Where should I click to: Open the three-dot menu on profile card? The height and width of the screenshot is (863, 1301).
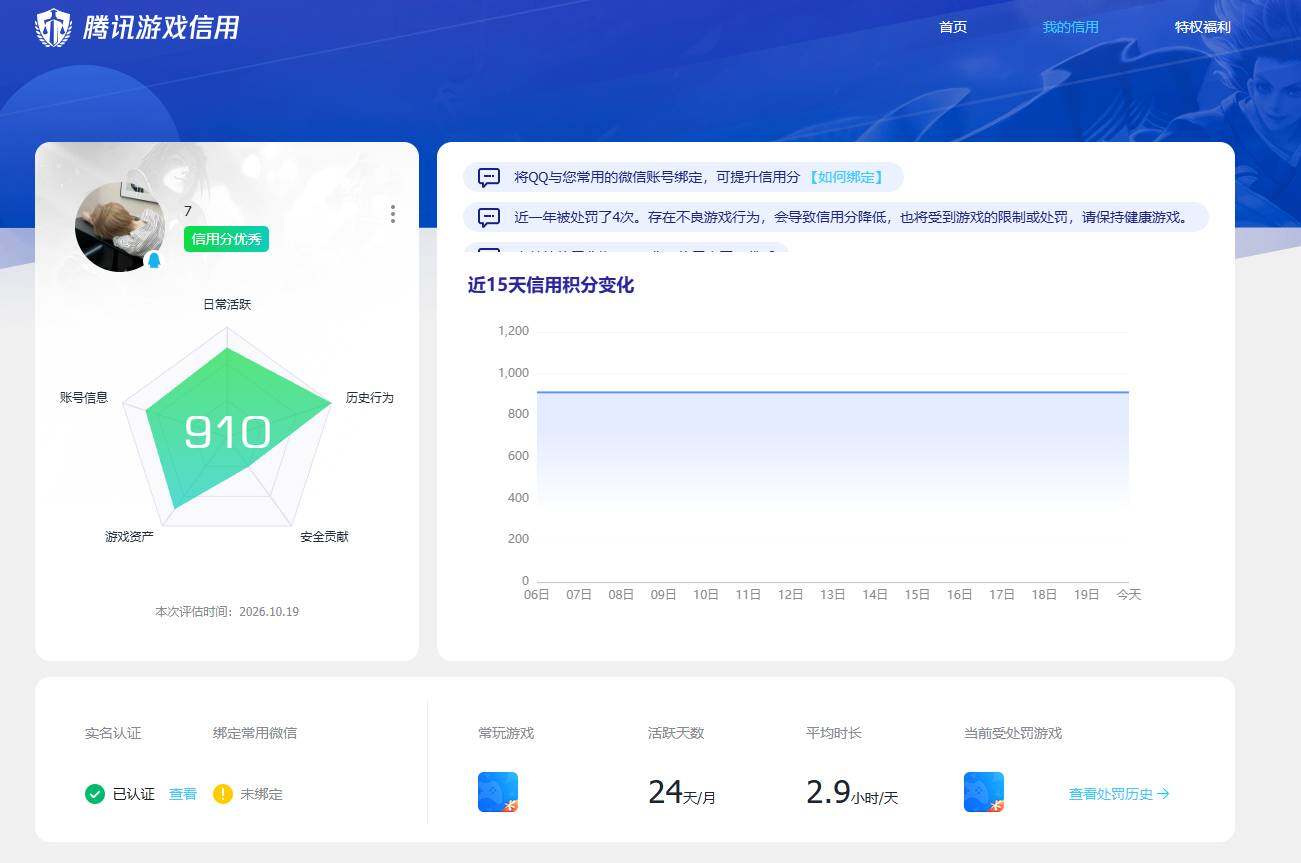click(393, 214)
